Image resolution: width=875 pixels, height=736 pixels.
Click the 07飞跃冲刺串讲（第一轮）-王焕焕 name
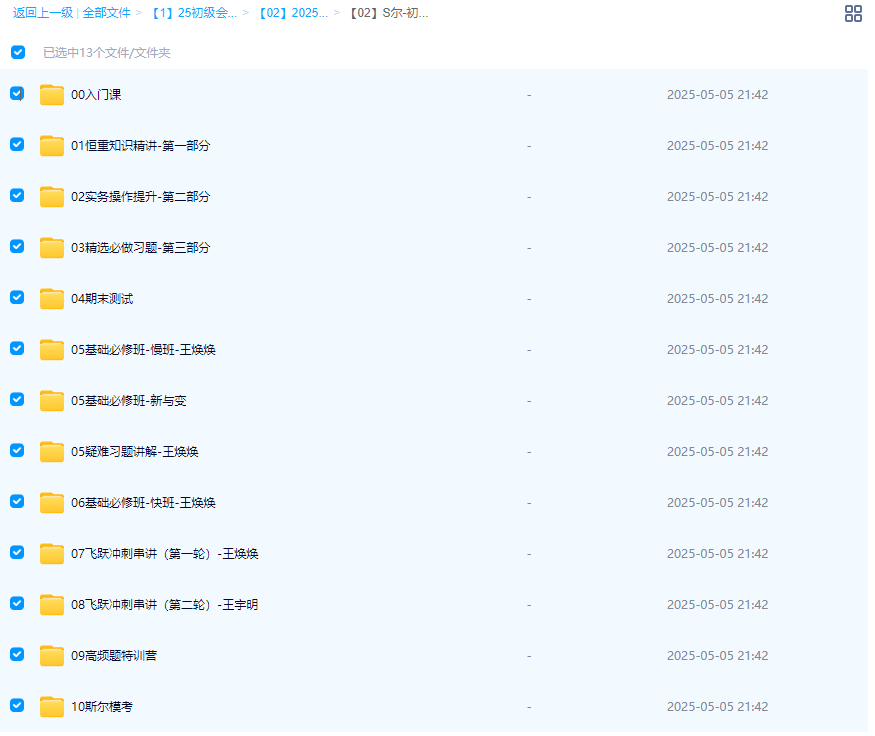[x=165, y=554]
